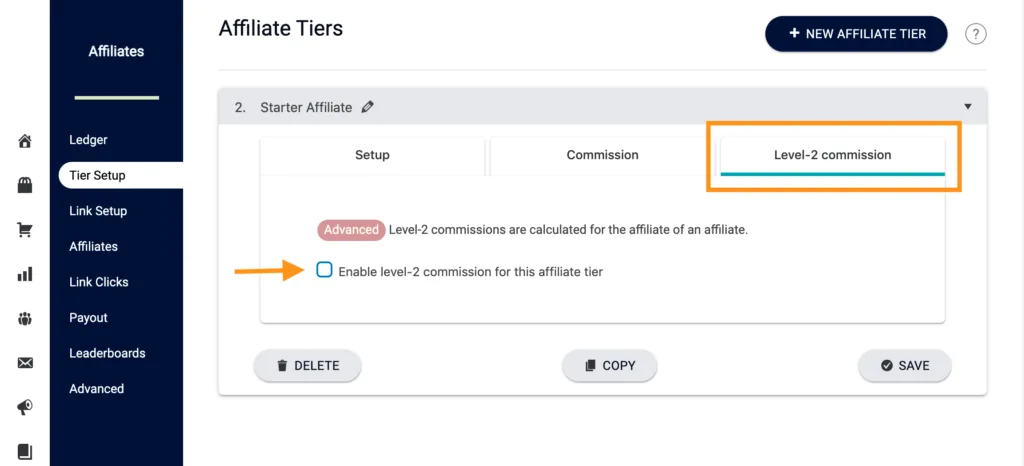Open Payout in the Affiliates menu
Screen dimensions: 1024x466
[x=88, y=318]
